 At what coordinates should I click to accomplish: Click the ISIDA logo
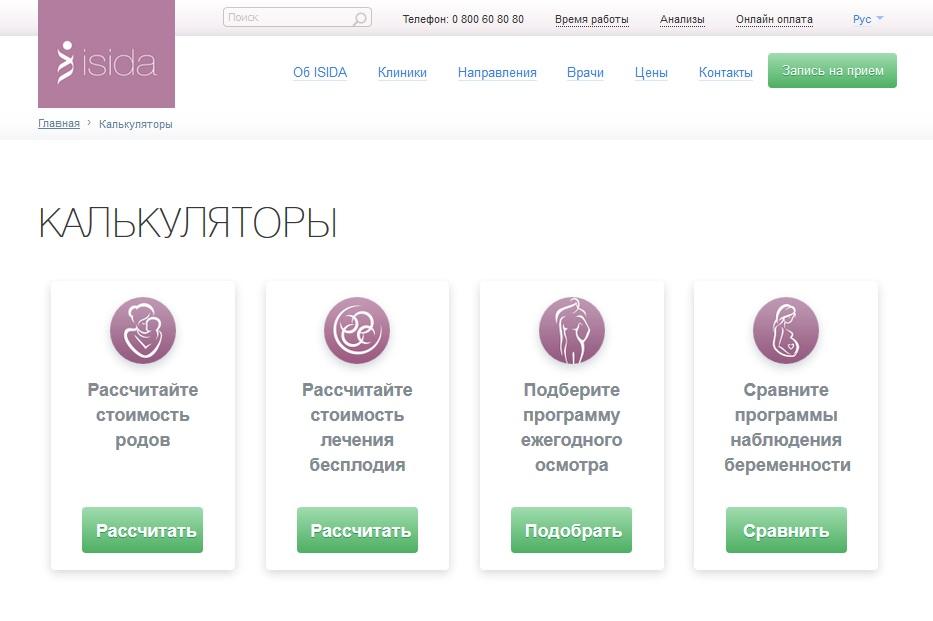click(x=107, y=54)
